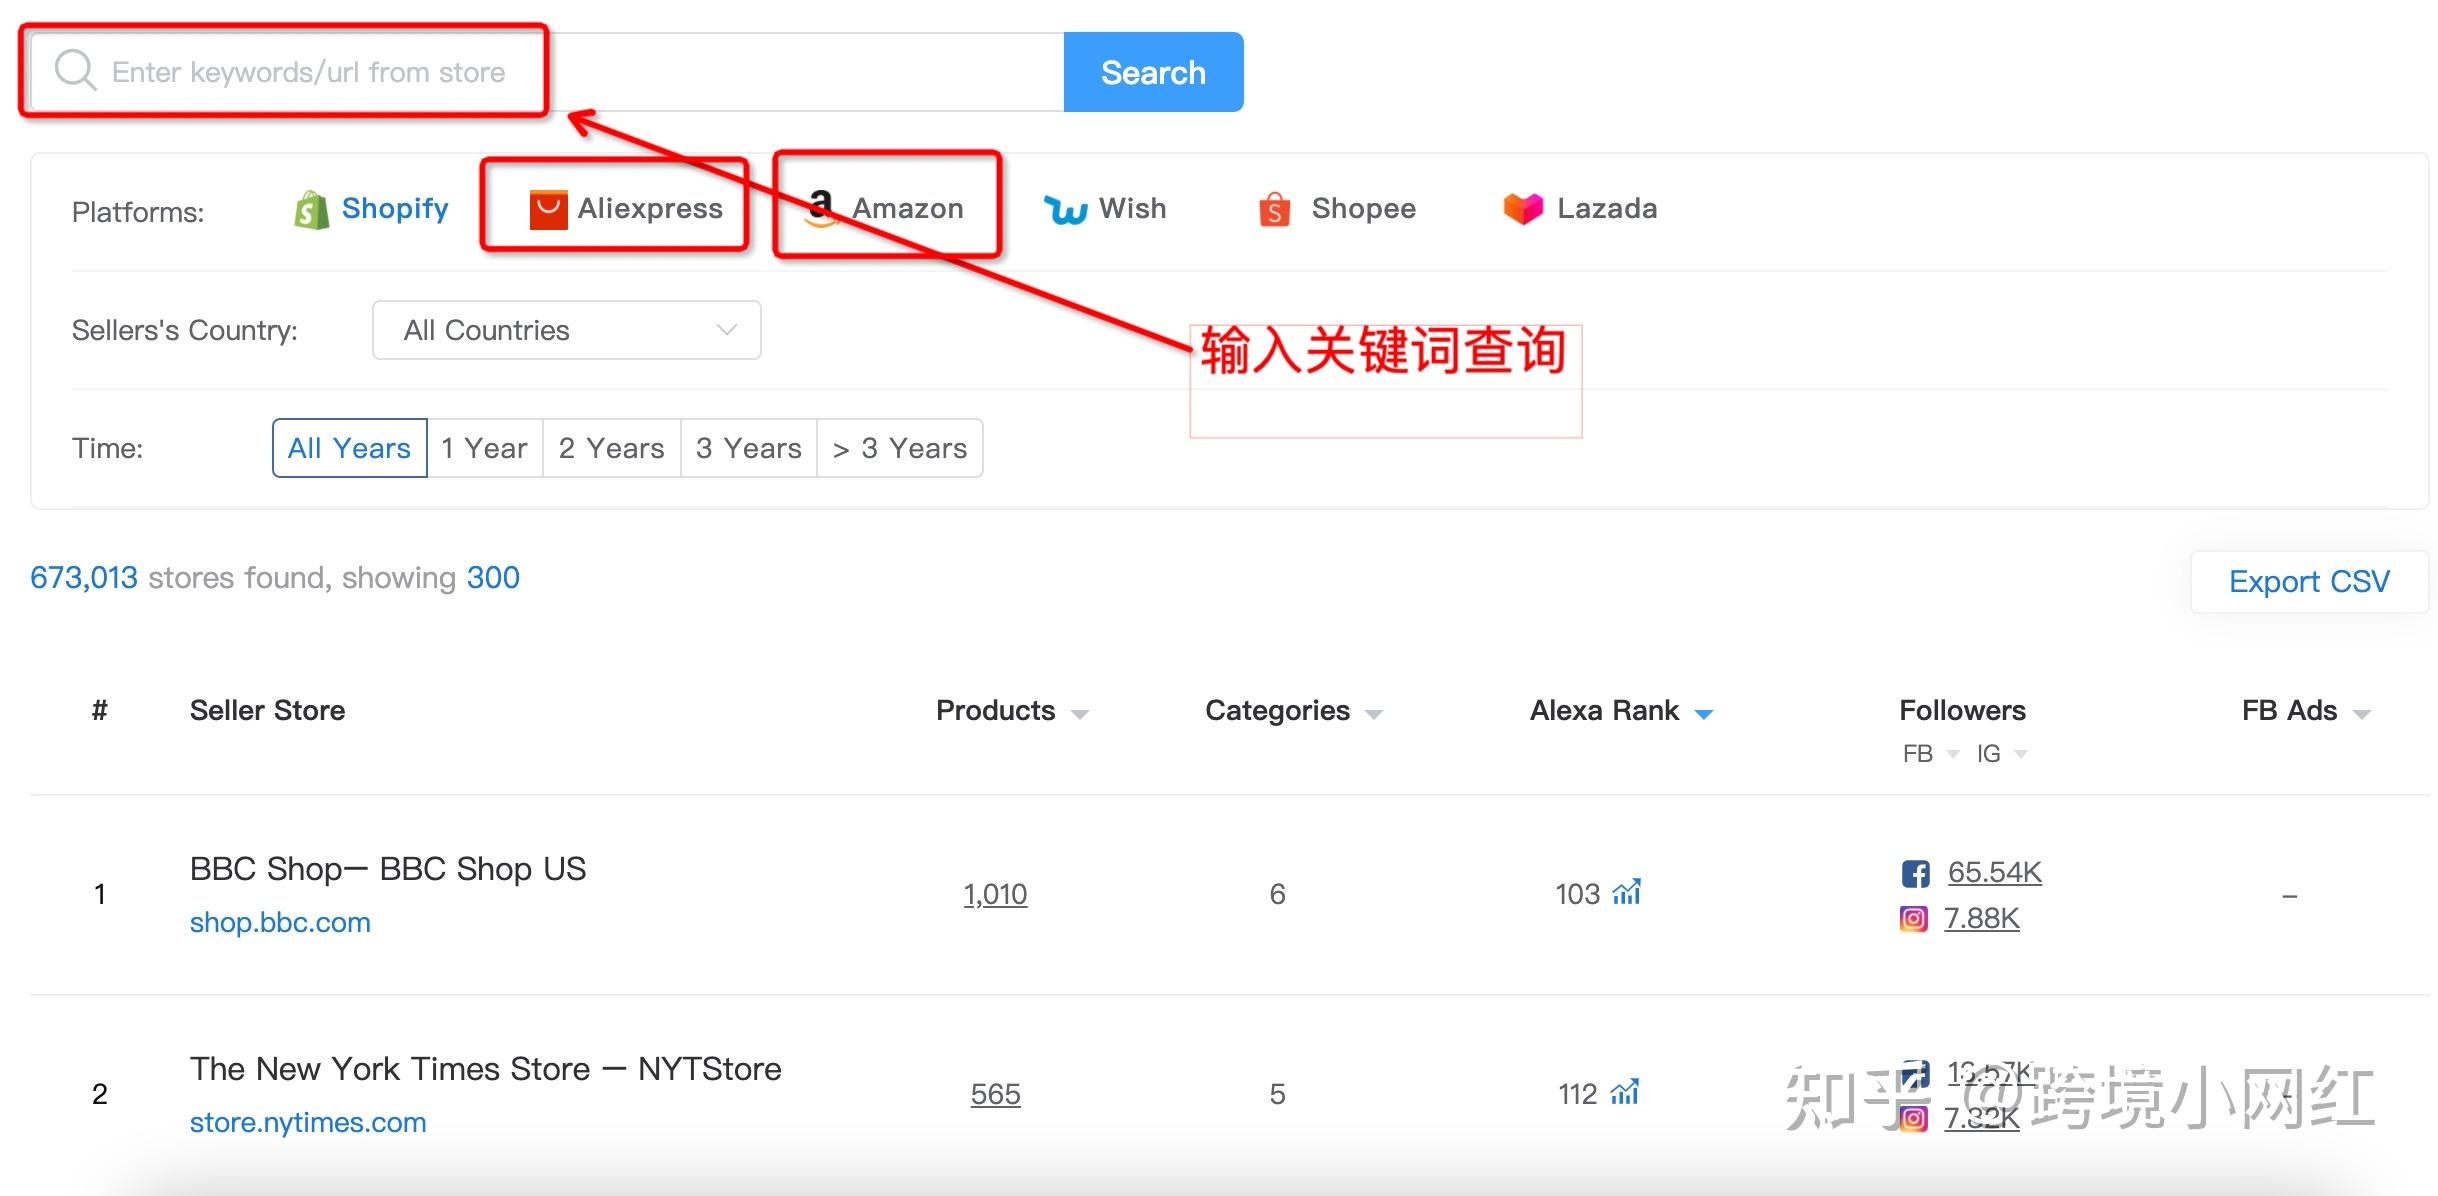
Task: Choose the Wish platform label
Action: point(1132,208)
